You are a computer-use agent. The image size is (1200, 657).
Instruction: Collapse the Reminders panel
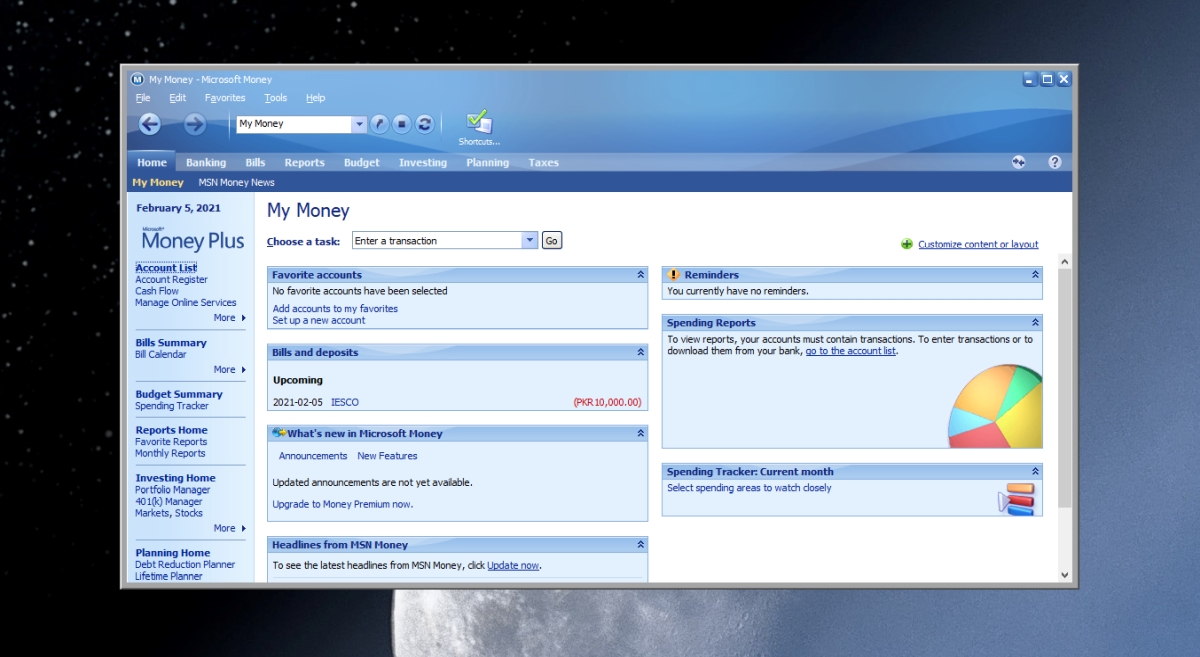[1035, 275]
